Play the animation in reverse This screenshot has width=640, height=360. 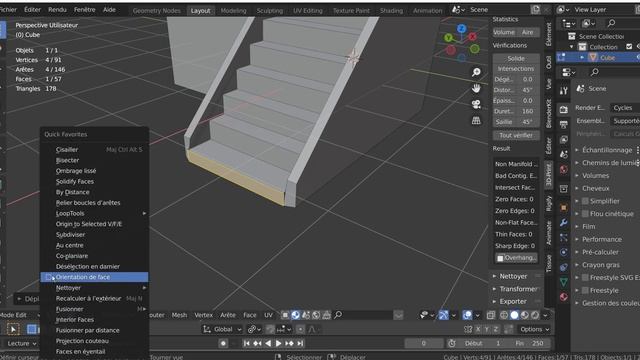(x=268, y=344)
